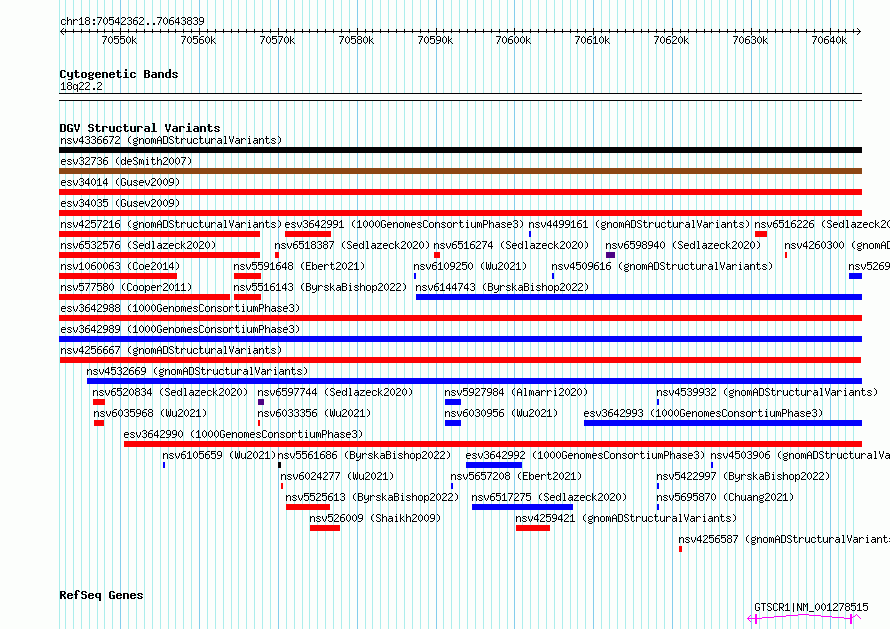Open the nsv1060063 (Coe2014) label
This screenshot has height=629, width=890.
pyautogui.click(x=120, y=266)
